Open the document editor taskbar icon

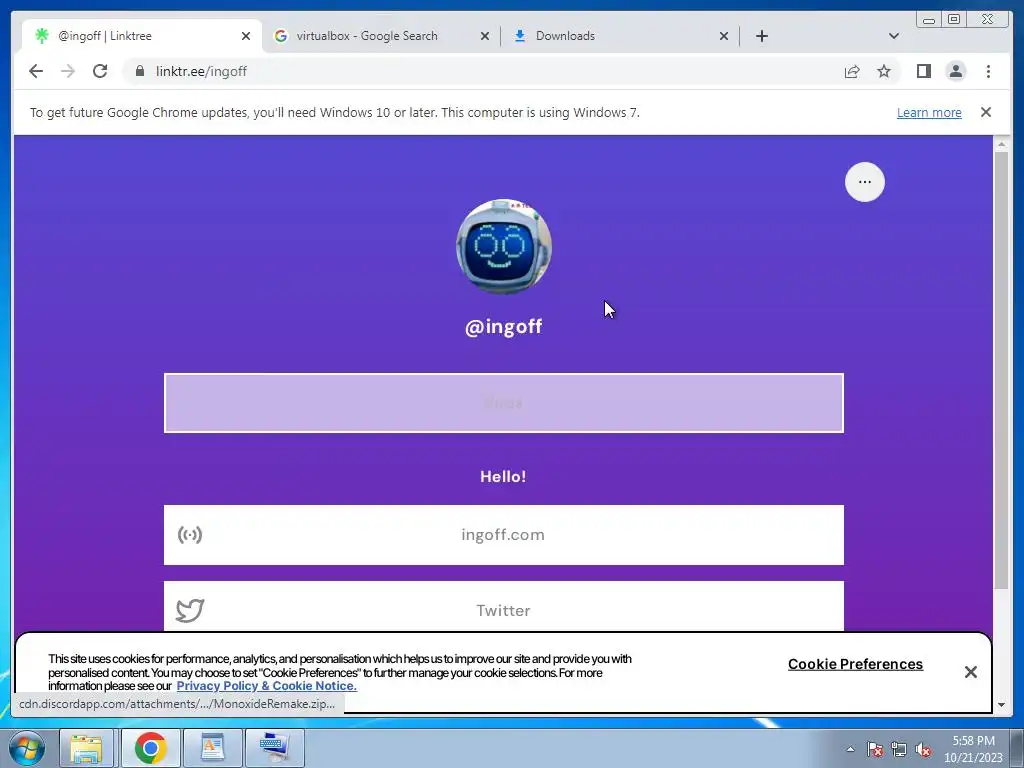(212, 748)
